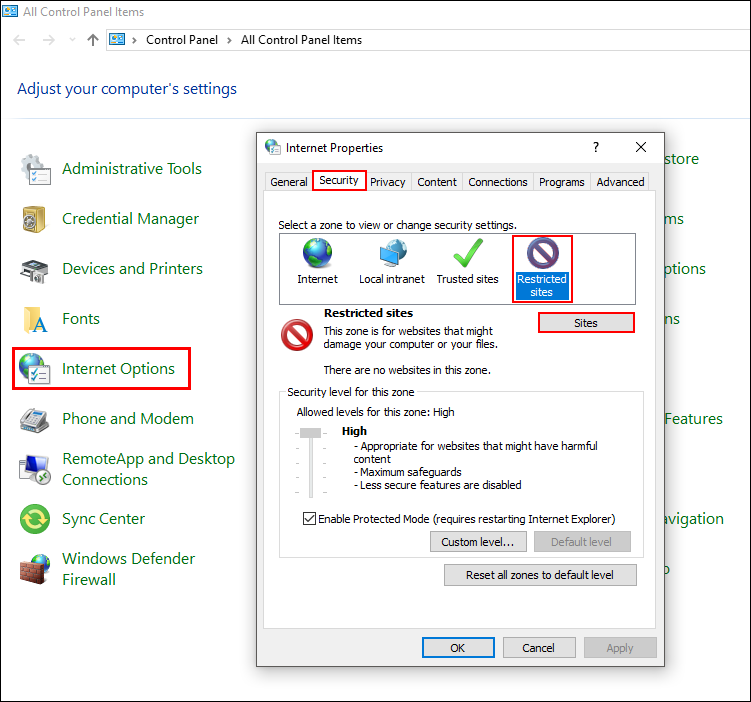This screenshot has height=702, width=751.
Task: Open the Internet Options link
Action: tap(118, 369)
